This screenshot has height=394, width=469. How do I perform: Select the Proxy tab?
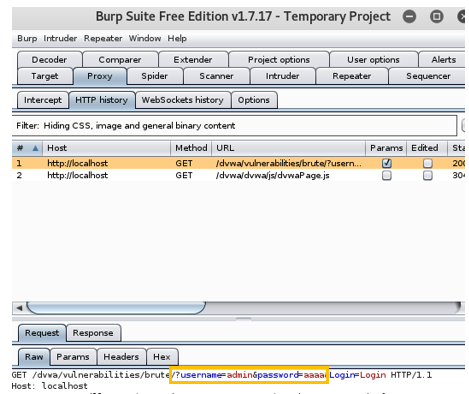coord(100,76)
